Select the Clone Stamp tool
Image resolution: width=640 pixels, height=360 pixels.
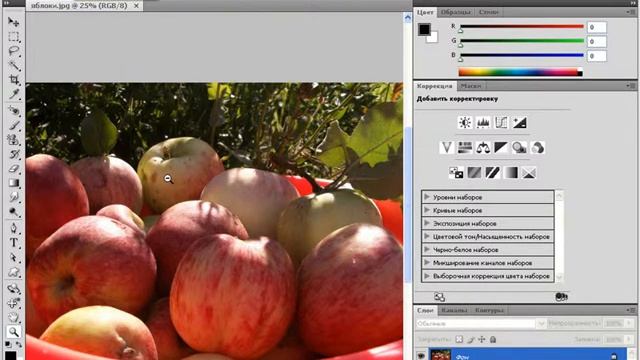[13, 140]
